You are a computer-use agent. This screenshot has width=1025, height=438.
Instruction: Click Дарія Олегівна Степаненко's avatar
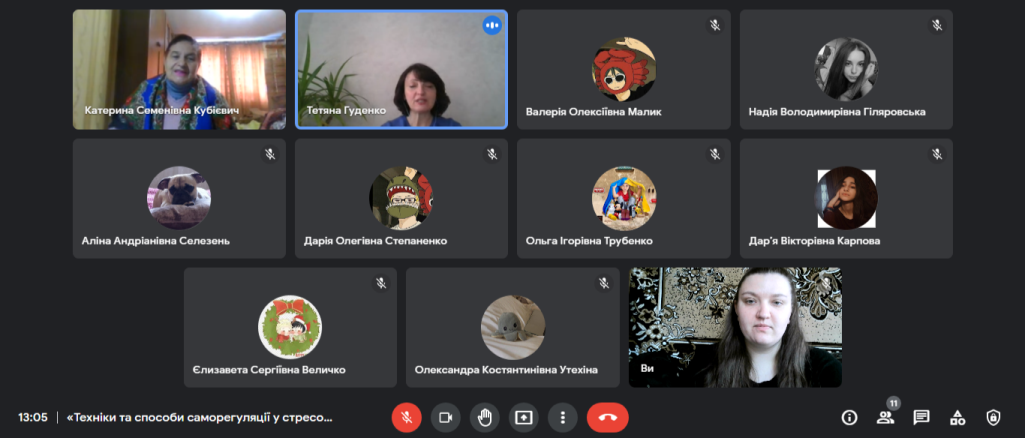pyautogui.click(x=401, y=198)
